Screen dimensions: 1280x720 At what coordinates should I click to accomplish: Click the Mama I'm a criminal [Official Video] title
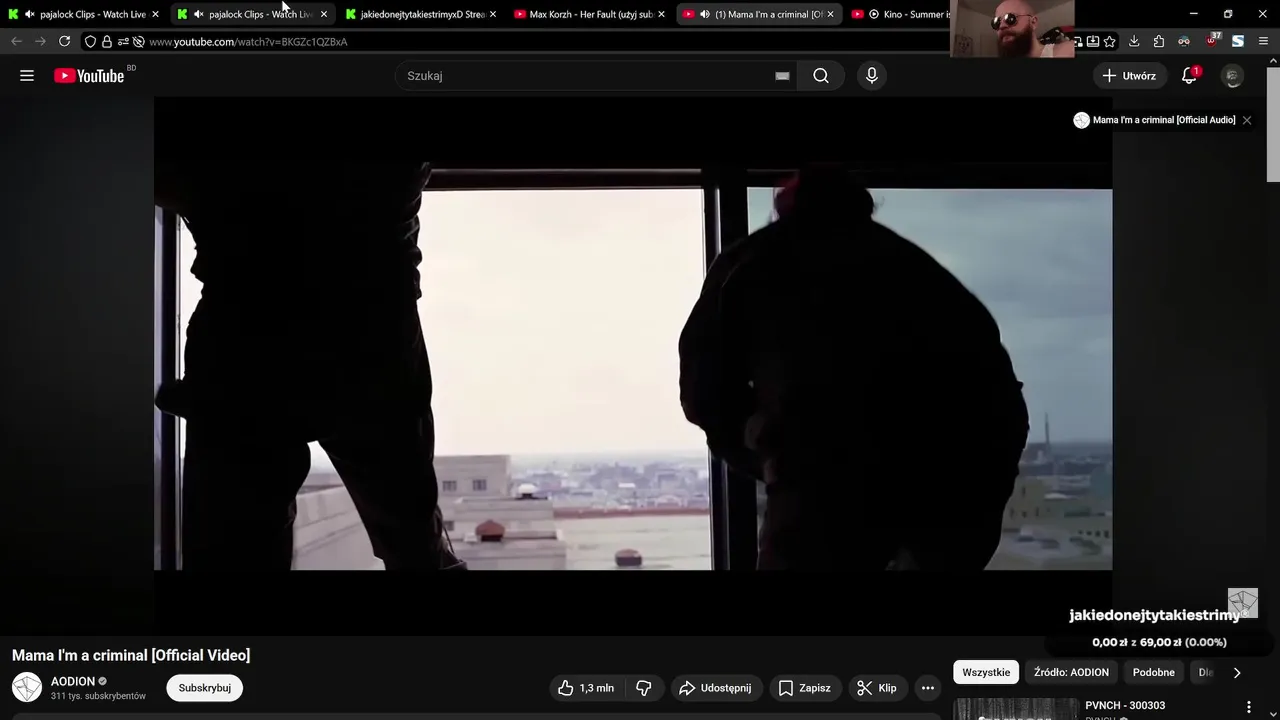[x=131, y=655]
